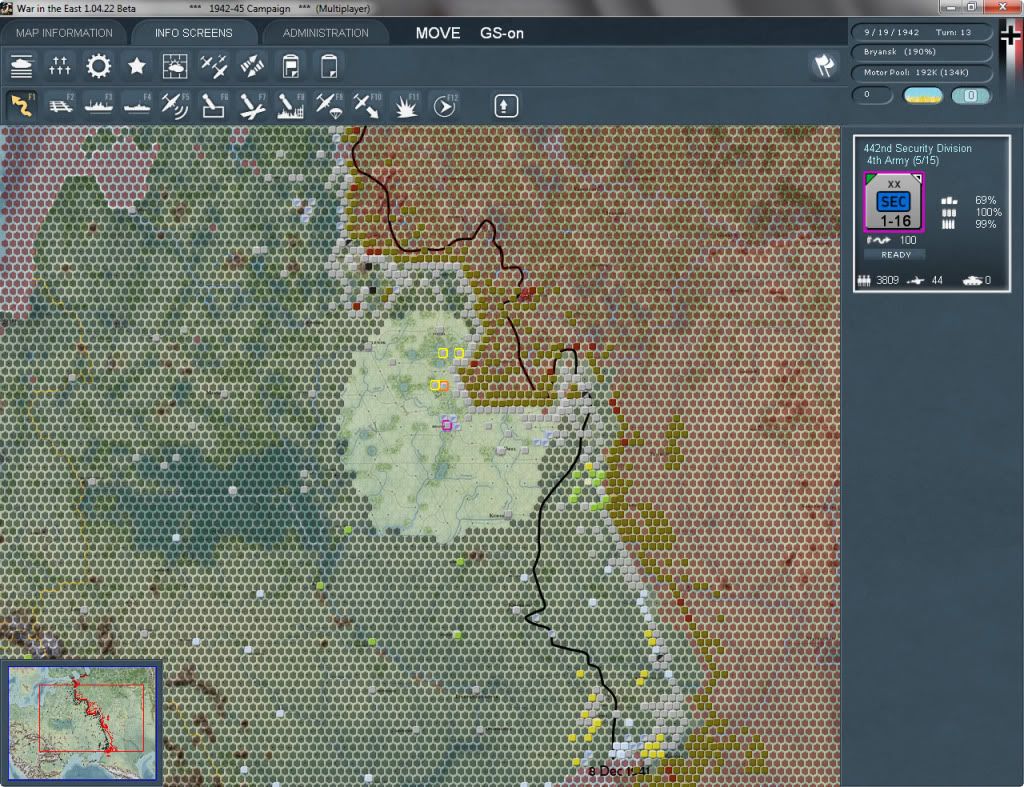Click the crossed white flags icon
This screenshot has width=1024, height=787.
coord(824,65)
